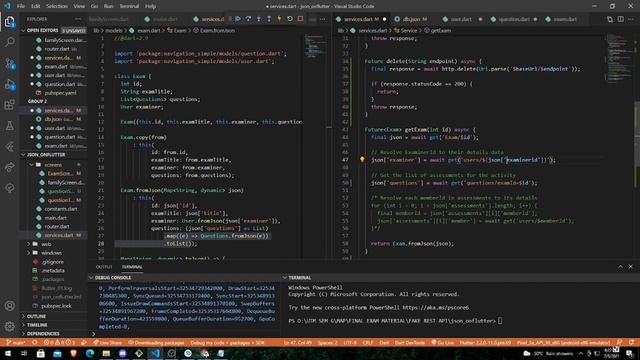Click Dart DevTools in status bar
This screenshot has height=360, width=640.
point(409,343)
